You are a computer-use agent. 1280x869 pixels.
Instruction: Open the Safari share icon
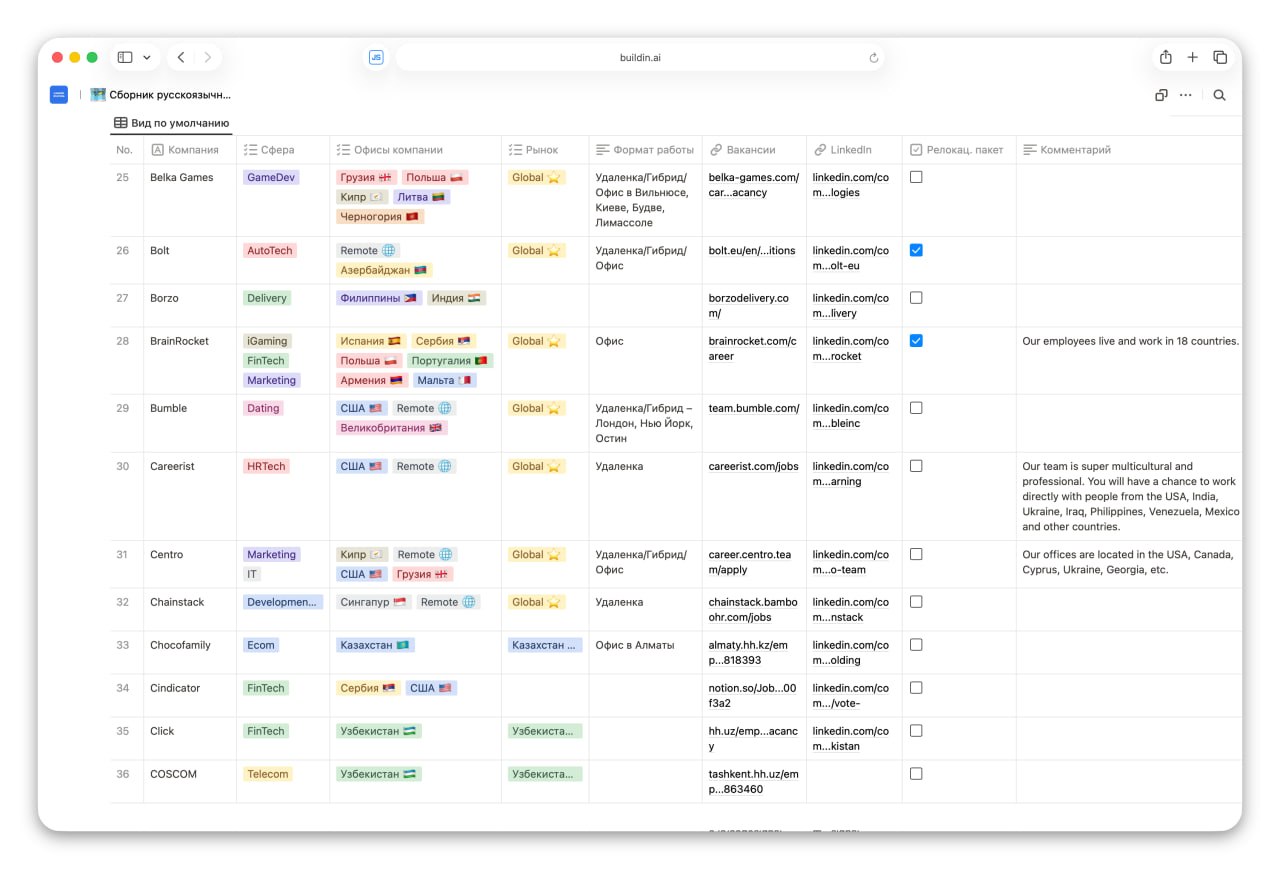pos(1165,58)
